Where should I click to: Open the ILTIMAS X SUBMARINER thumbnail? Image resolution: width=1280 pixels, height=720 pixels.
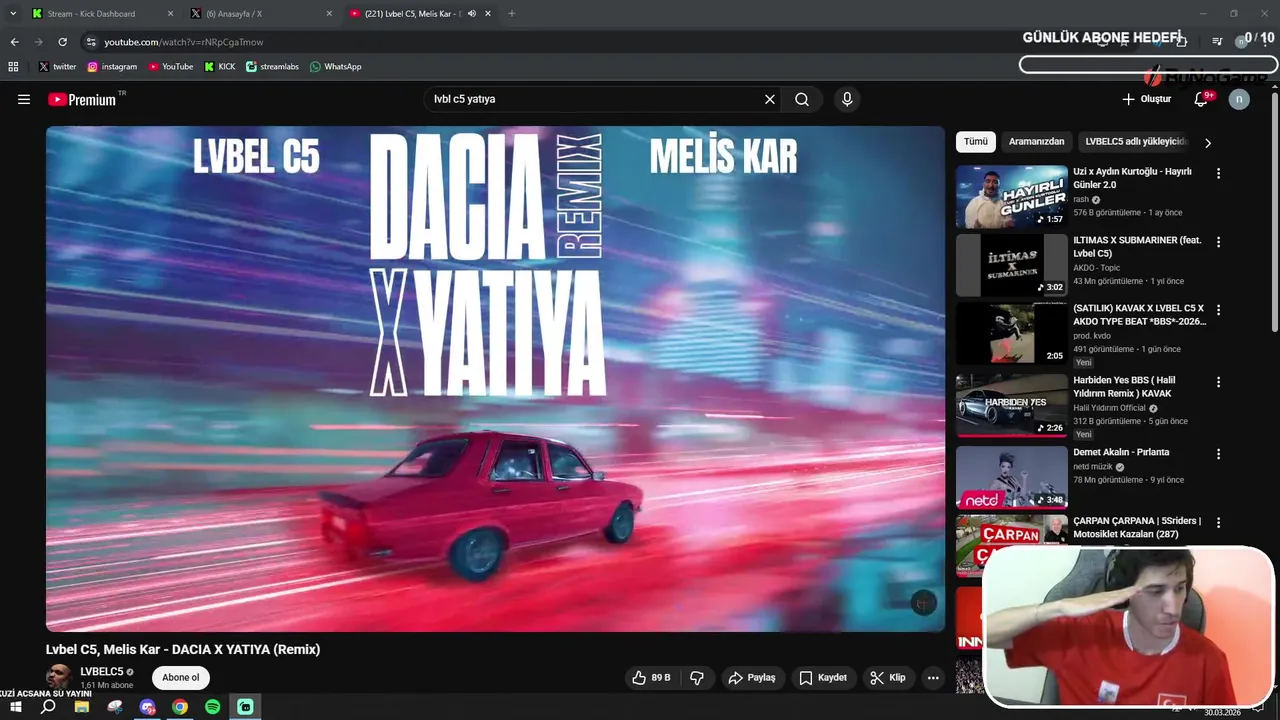click(x=1012, y=265)
